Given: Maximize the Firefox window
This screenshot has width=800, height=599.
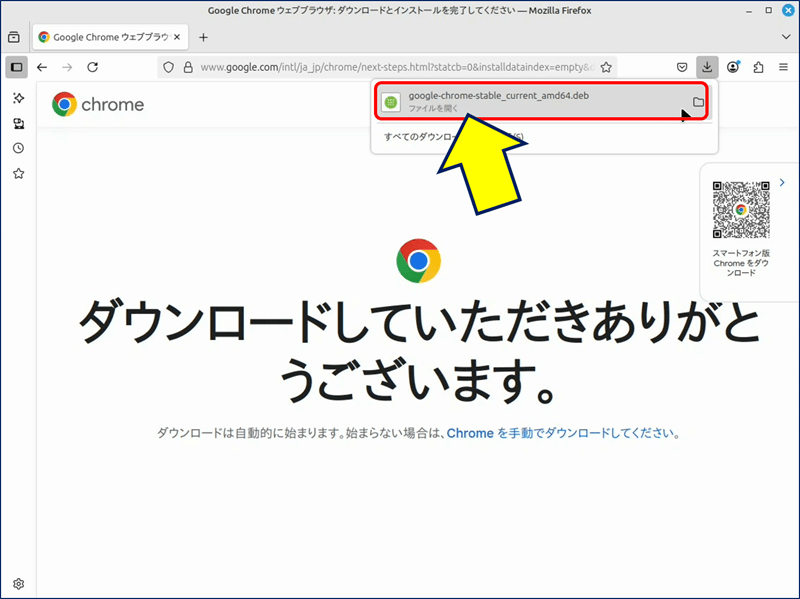Looking at the screenshot, I should coord(769,10).
